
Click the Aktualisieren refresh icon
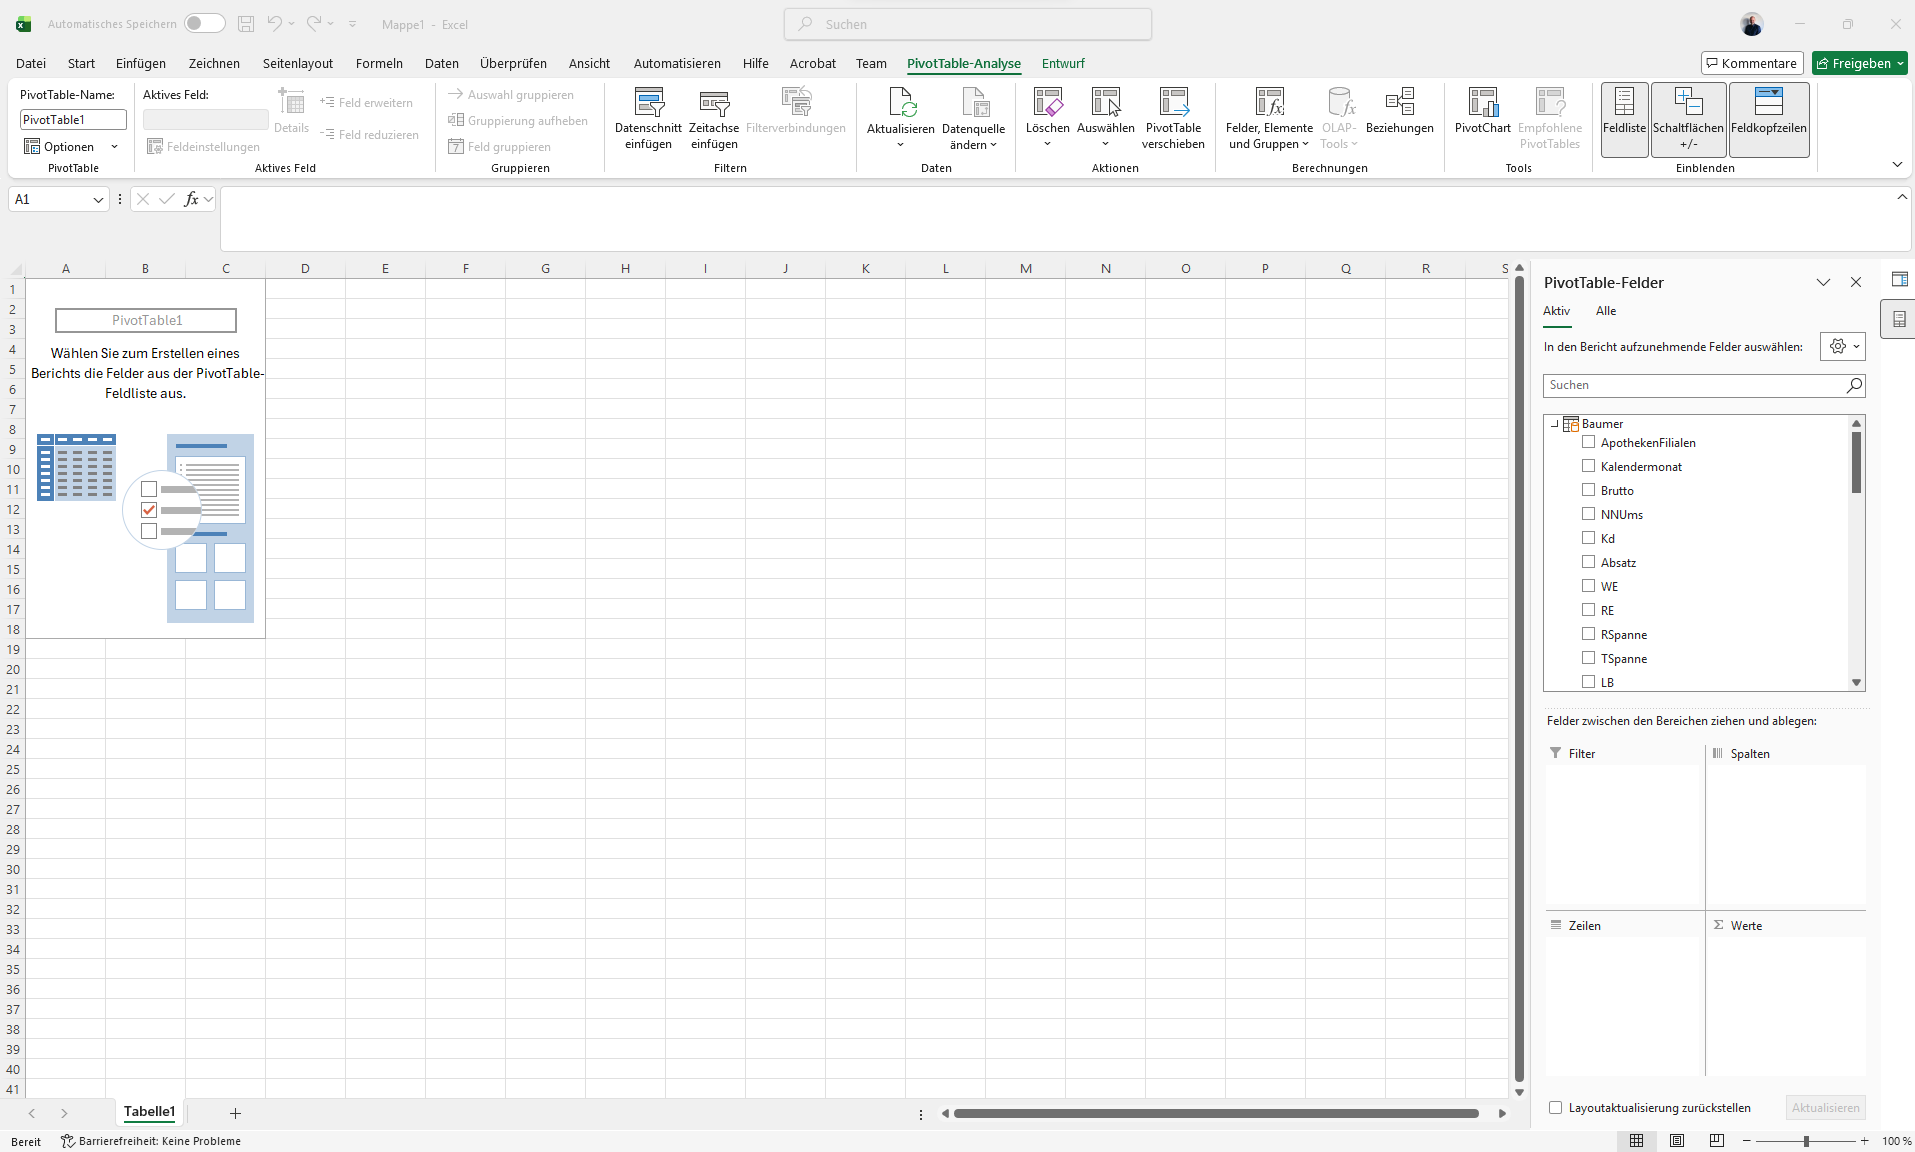901,103
